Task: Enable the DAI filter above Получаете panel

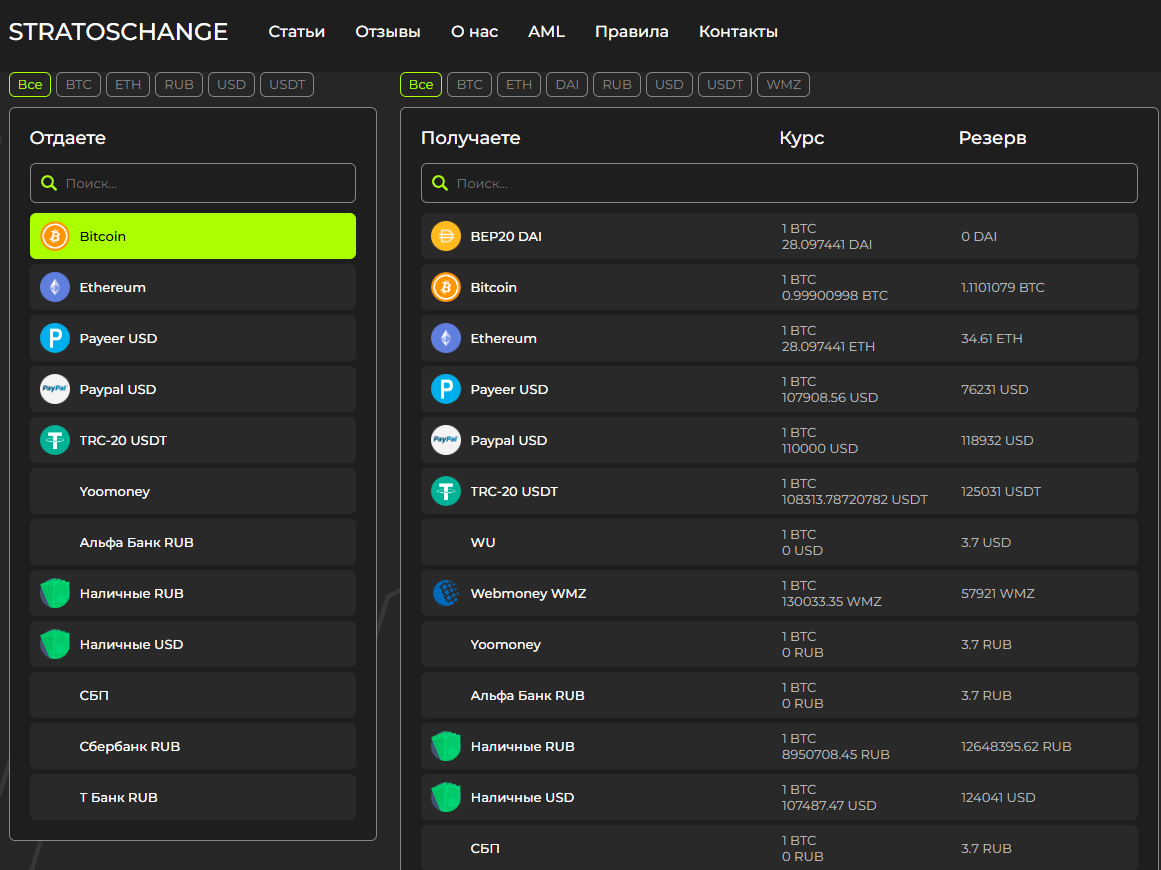Action: coord(567,85)
